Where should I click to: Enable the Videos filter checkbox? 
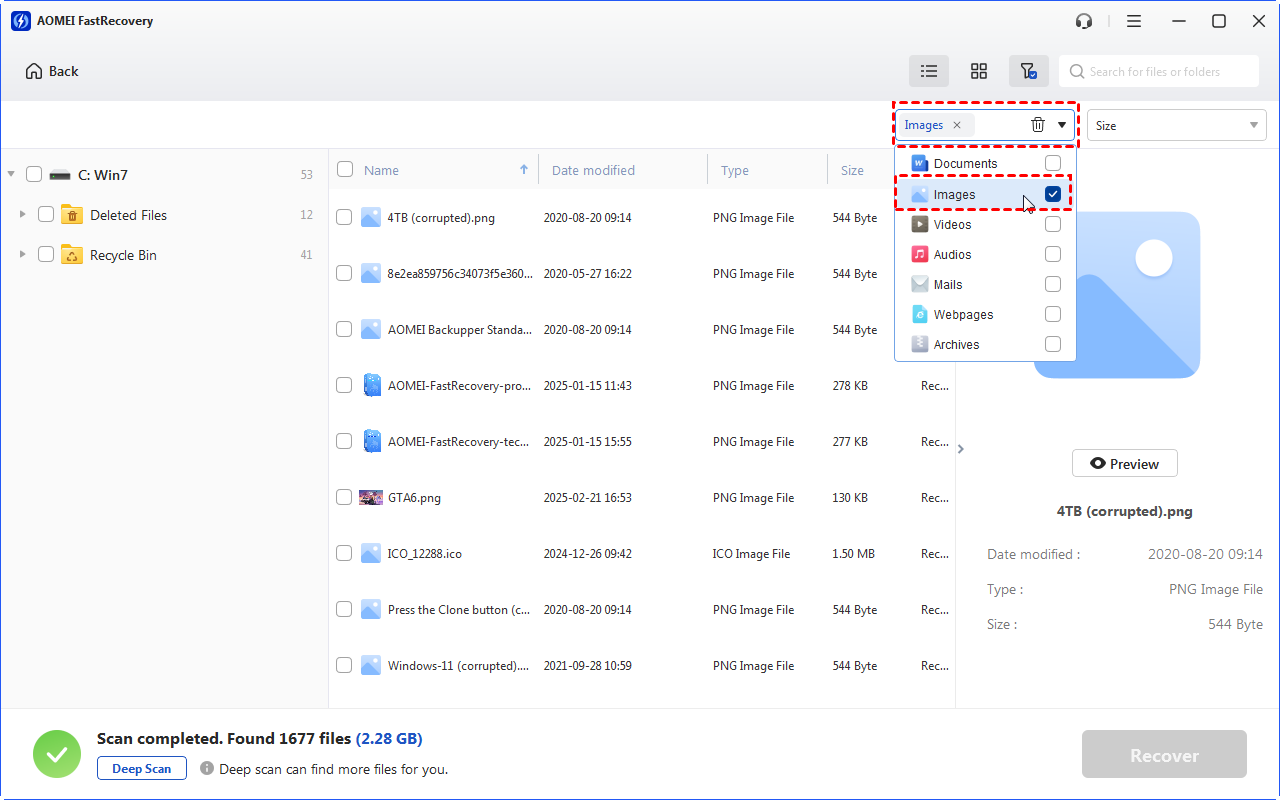1053,224
